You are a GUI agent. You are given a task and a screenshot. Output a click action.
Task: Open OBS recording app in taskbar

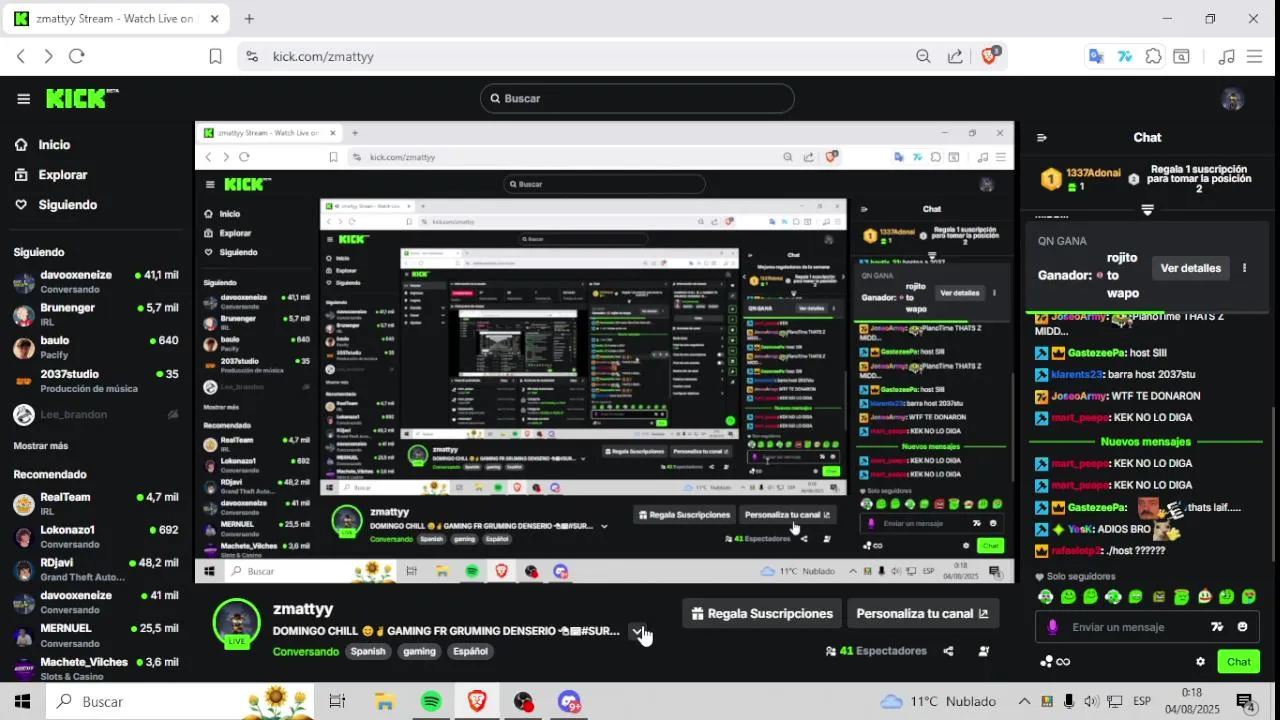523,702
